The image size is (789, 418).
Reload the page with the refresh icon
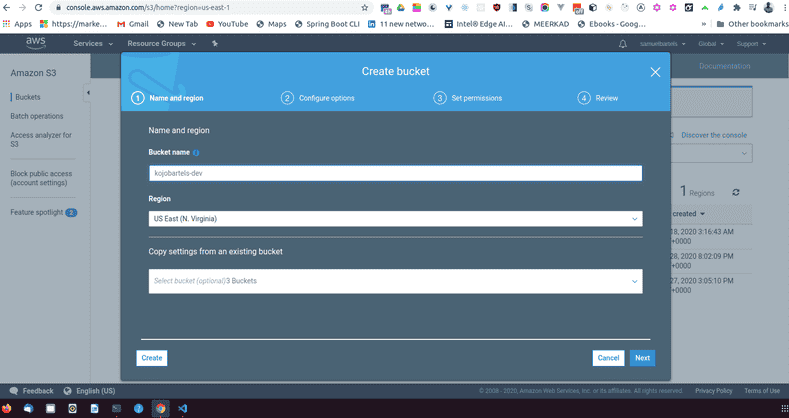click(x=38, y=8)
